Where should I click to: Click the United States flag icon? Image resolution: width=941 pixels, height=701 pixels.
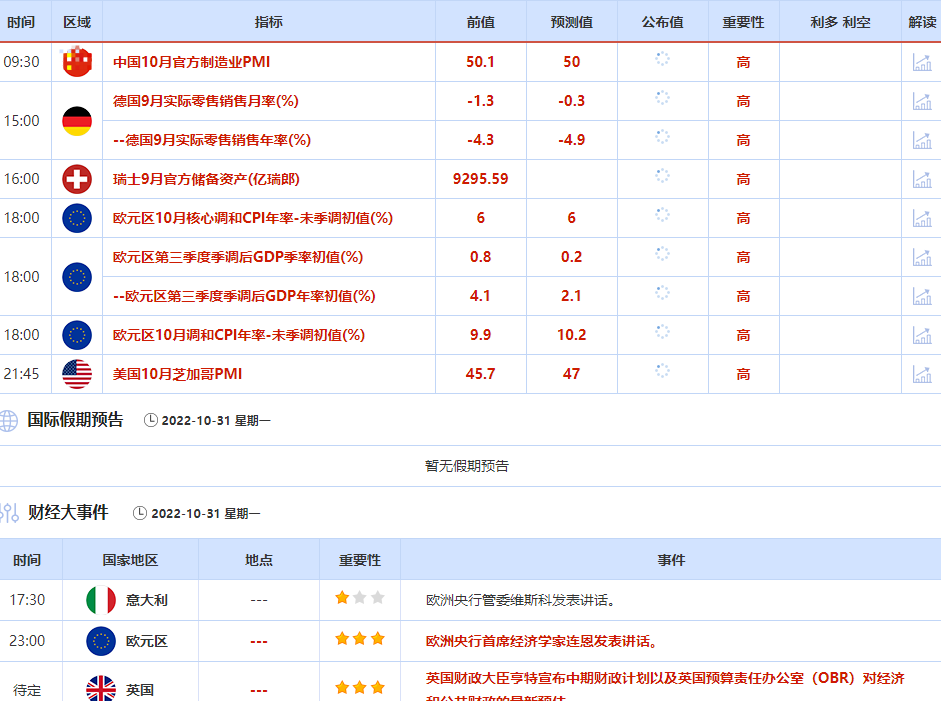pyautogui.click(x=77, y=374)
